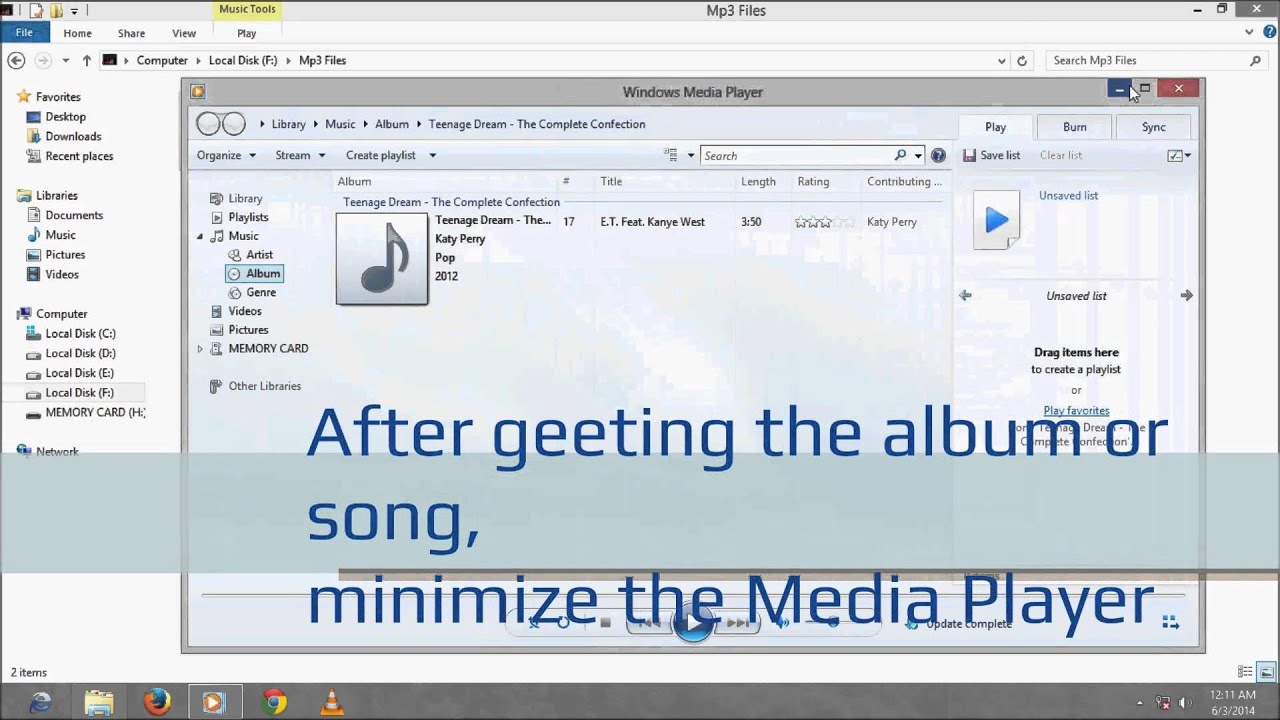Open the View options icon
The image size is (1280, 720).
671,155
